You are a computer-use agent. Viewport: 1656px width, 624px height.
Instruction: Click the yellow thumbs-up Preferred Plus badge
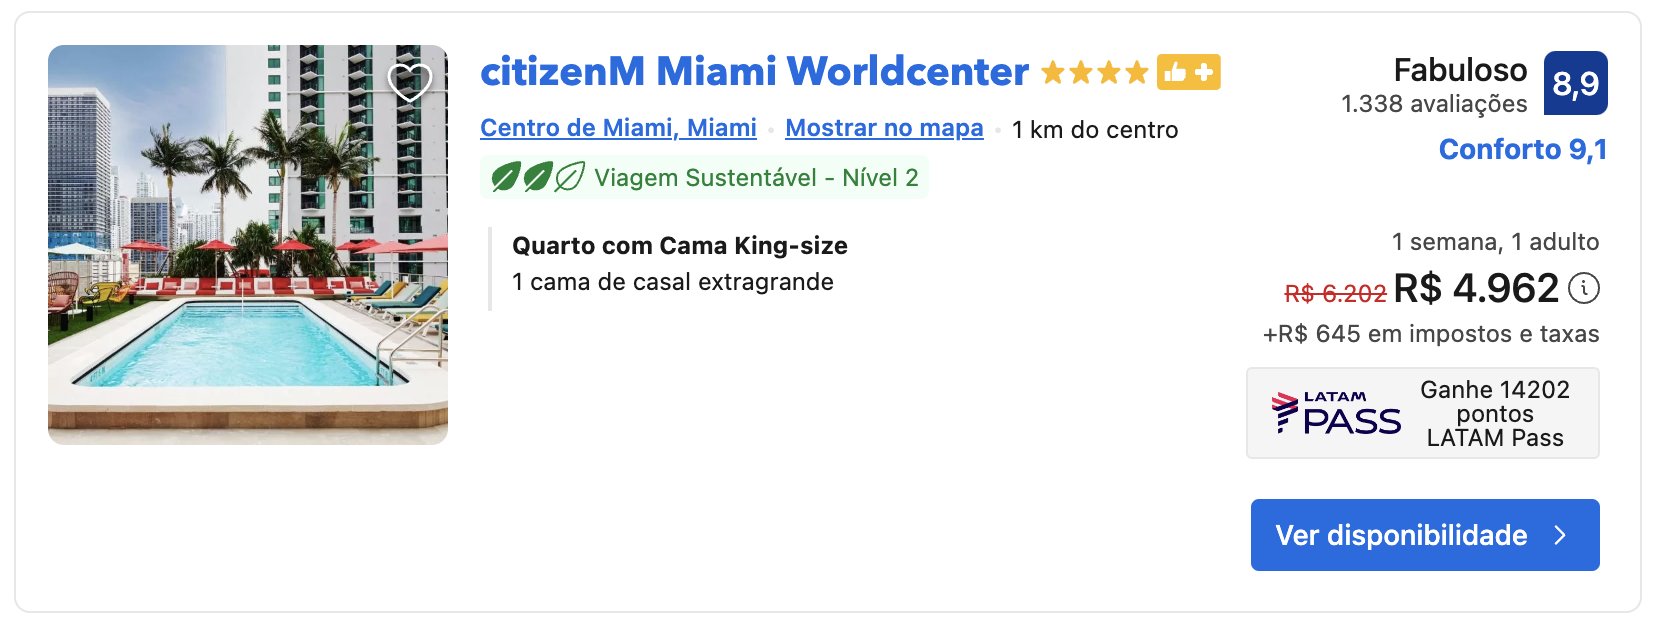pyautogui.click(x=1189, y=72)
